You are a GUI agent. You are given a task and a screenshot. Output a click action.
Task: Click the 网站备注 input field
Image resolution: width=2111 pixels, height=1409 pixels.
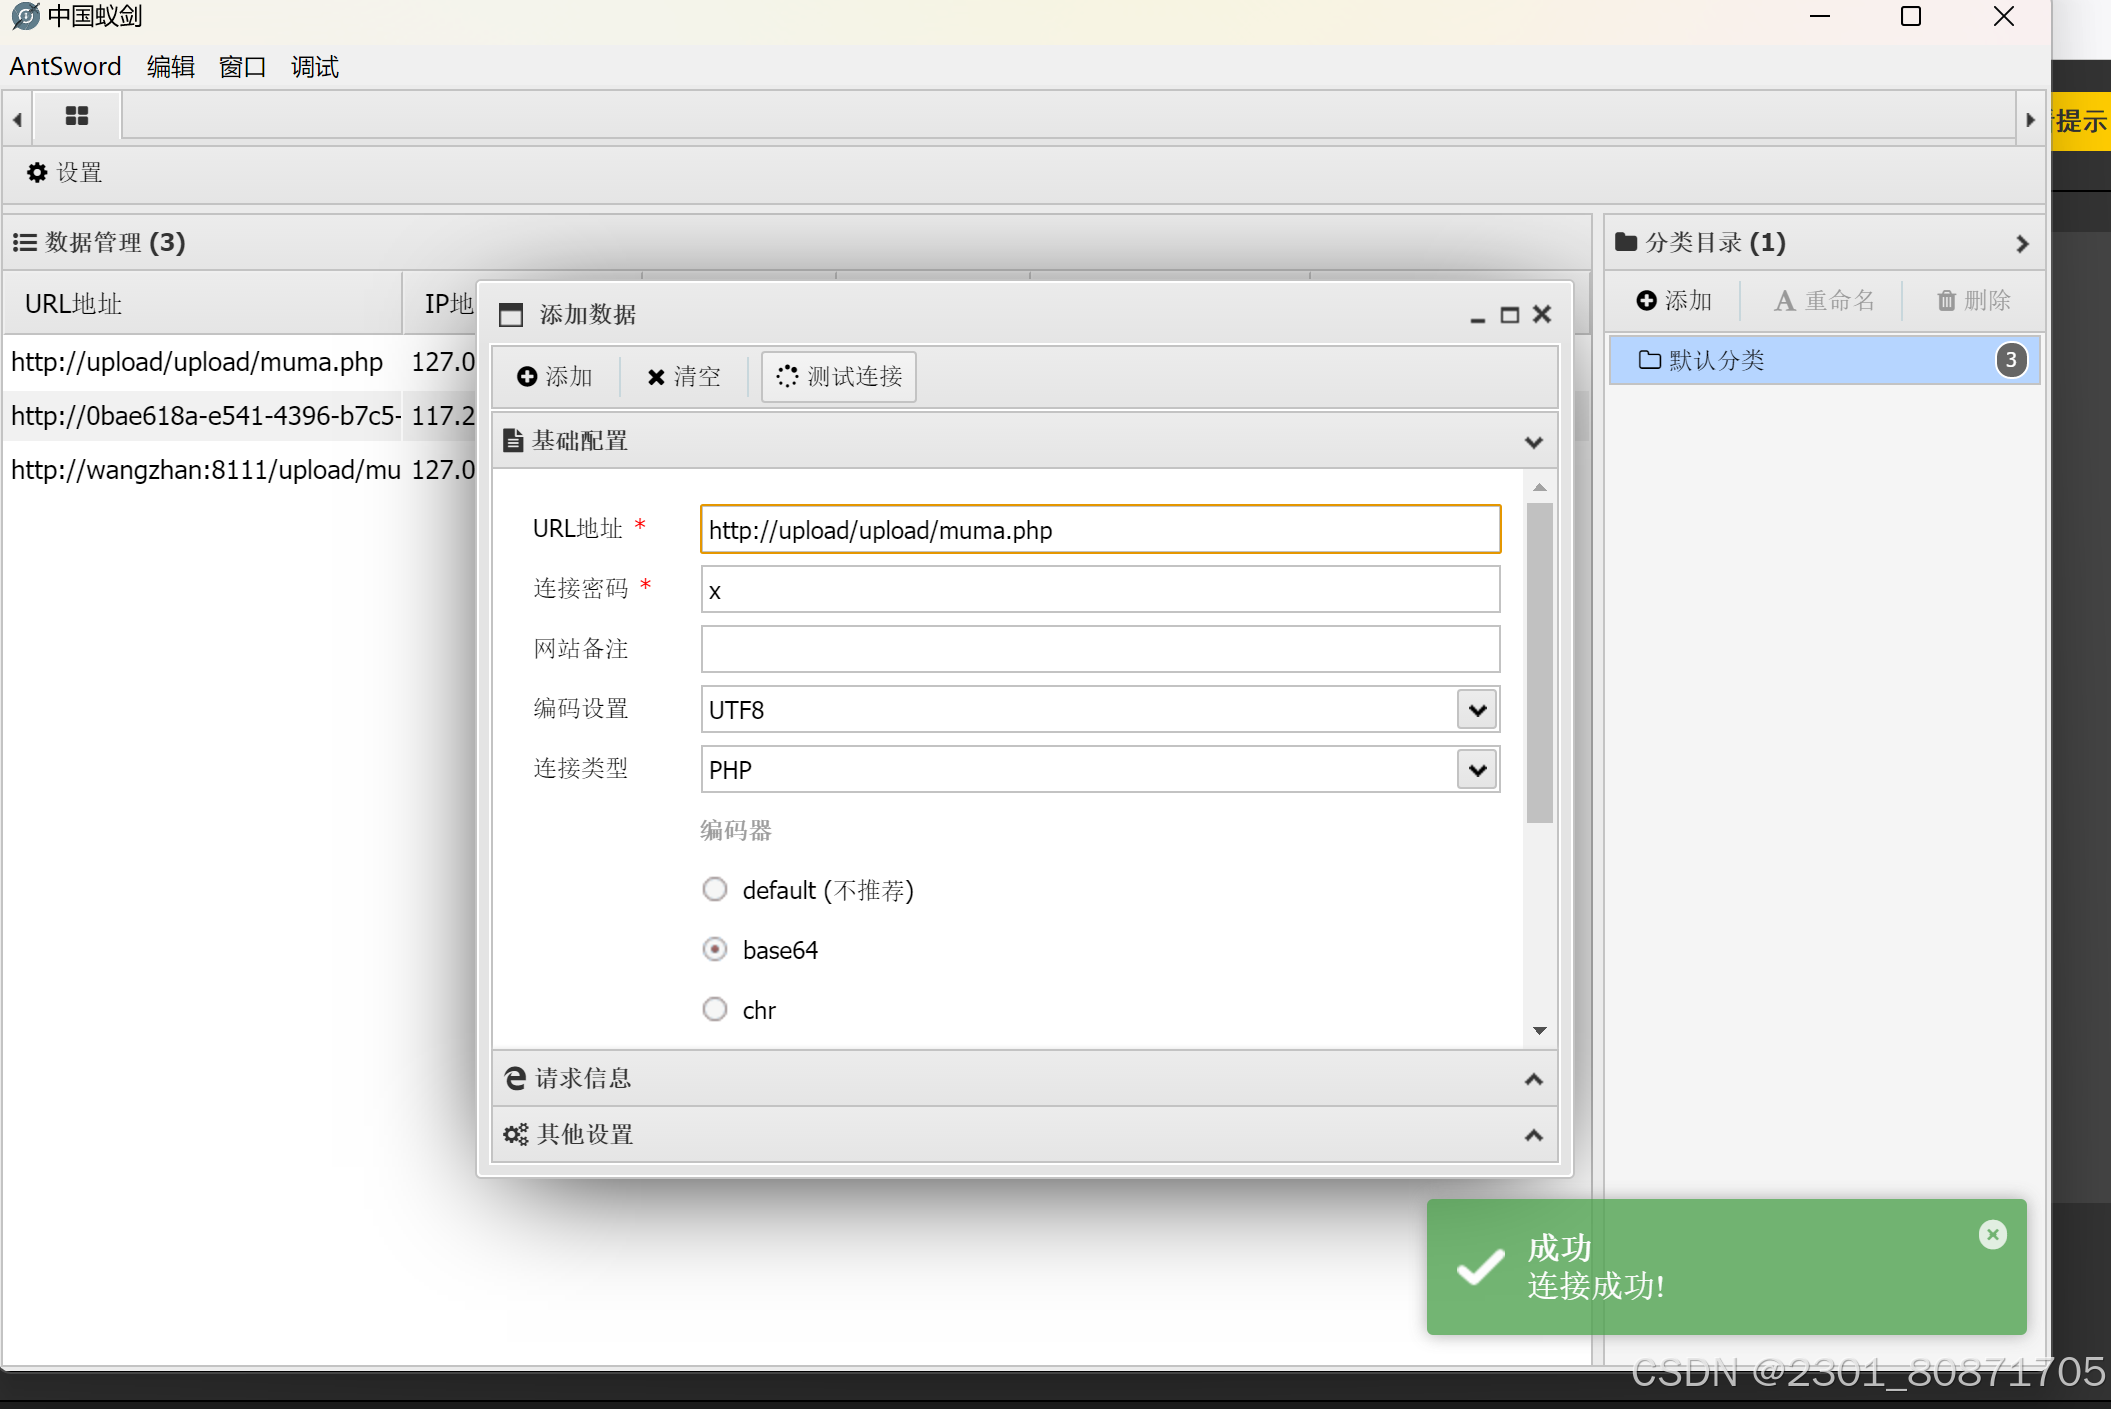point(1100,649)
